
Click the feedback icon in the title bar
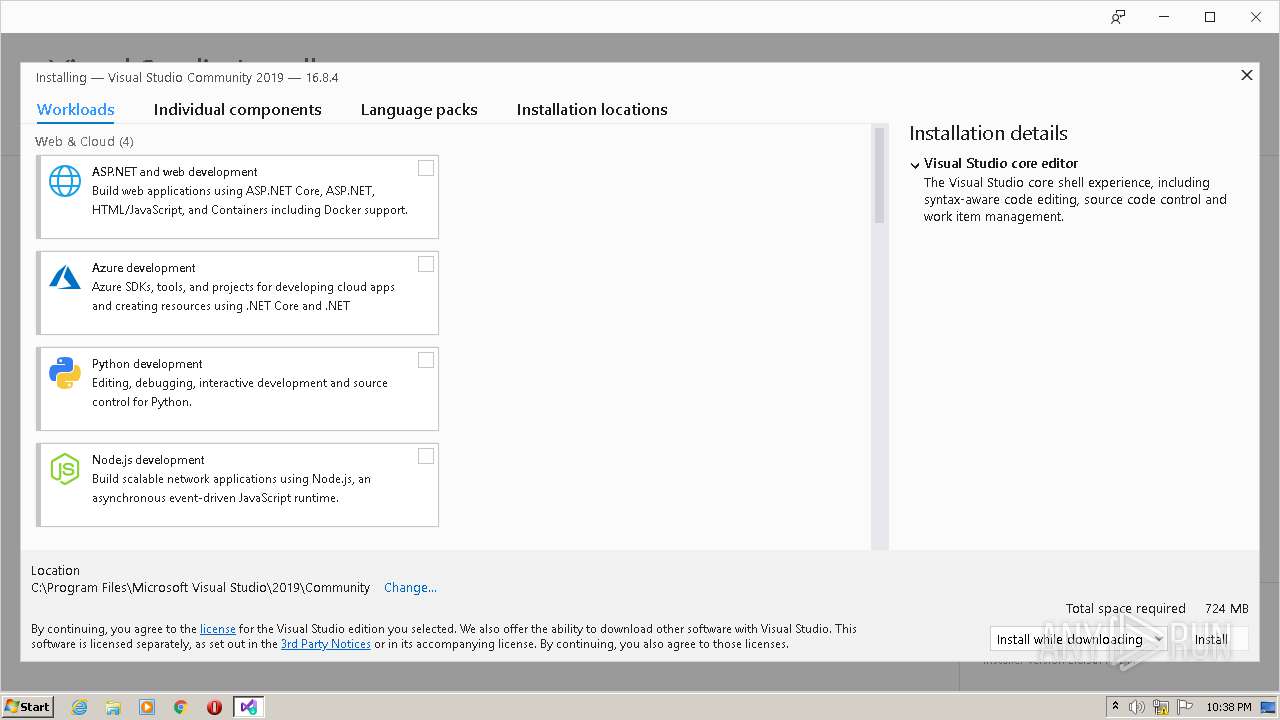coord(1118,17)
